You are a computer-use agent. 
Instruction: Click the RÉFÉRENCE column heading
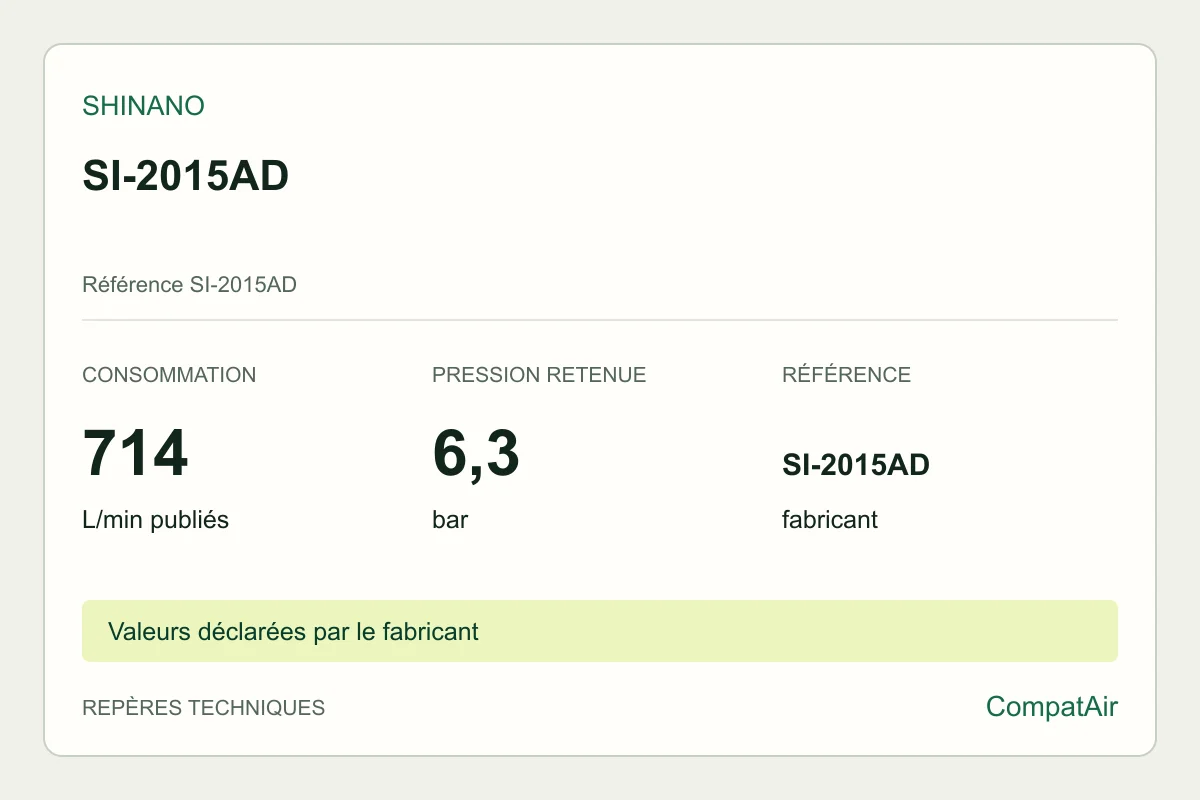(x=846, y=375)
